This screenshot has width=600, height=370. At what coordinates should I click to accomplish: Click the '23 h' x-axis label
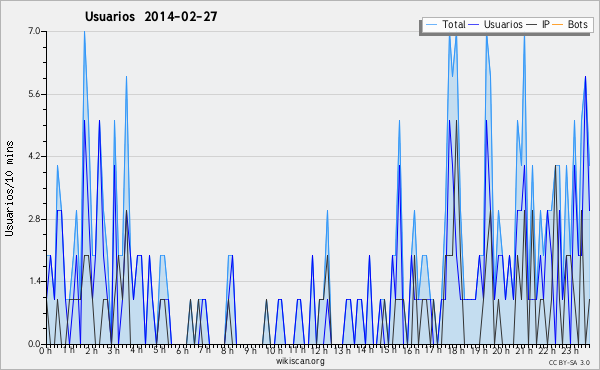[x=570, y=350]
